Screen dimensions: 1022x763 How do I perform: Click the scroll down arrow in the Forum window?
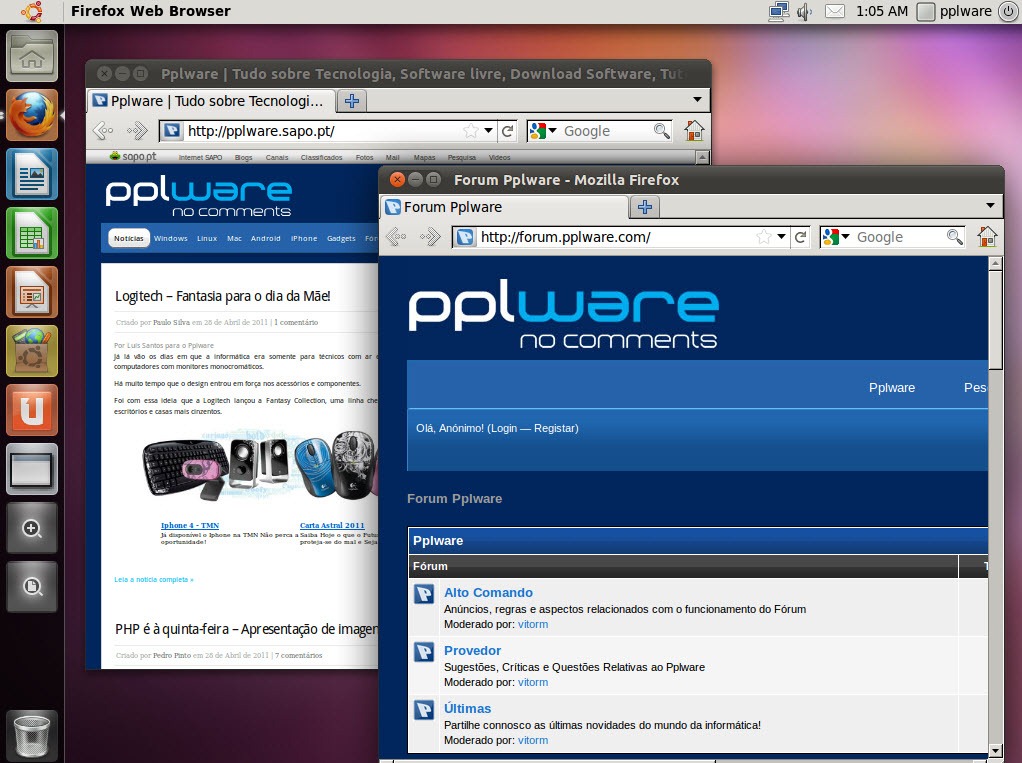(995, 750)
